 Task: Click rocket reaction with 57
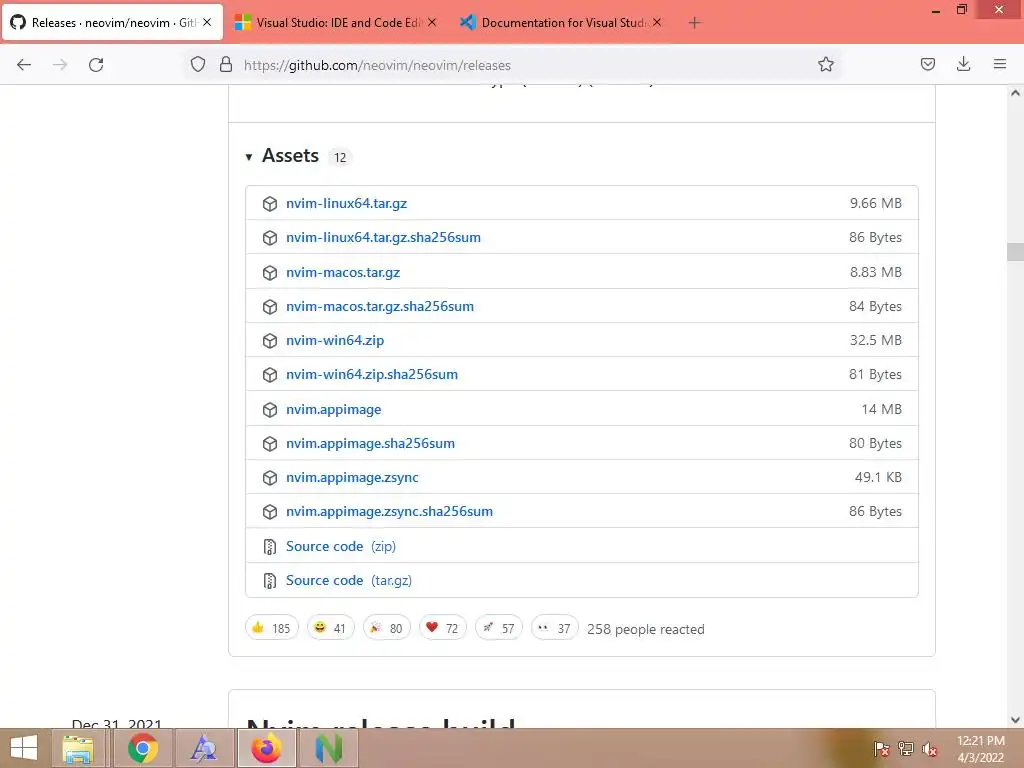[499, 628]
